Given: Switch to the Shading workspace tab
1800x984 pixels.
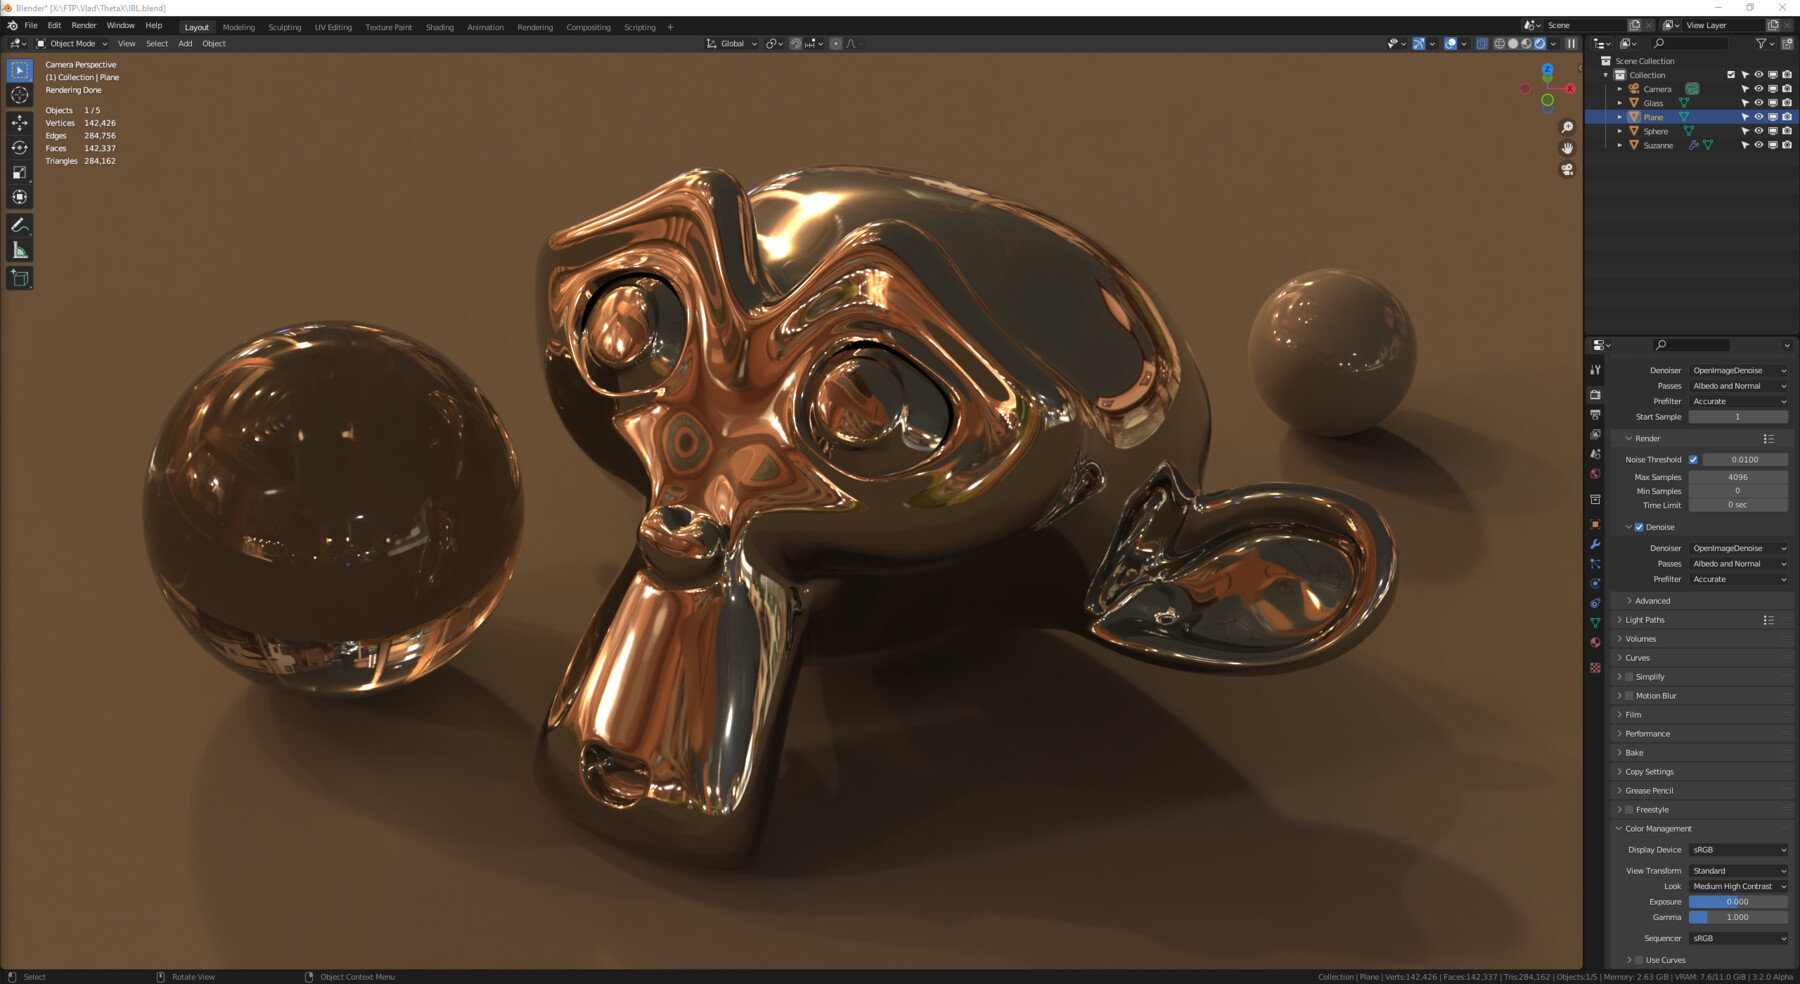Looking at the screenshot, I should click(x=439, y=28).
